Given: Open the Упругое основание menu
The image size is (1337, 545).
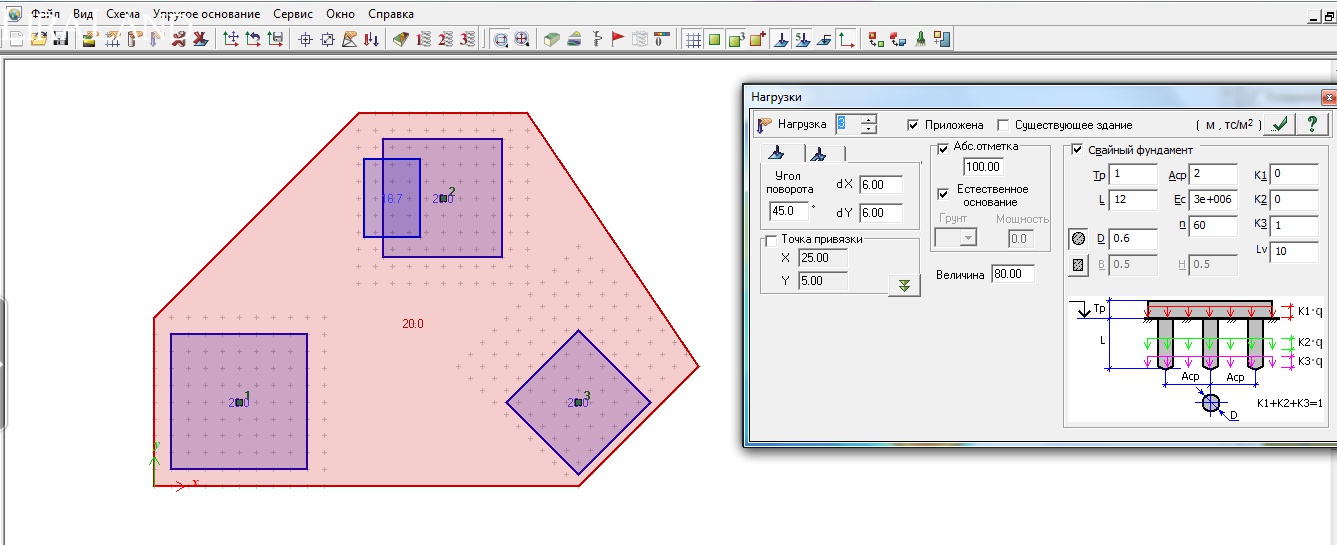Looking at the screenshot, I should [x=206, y=14].
